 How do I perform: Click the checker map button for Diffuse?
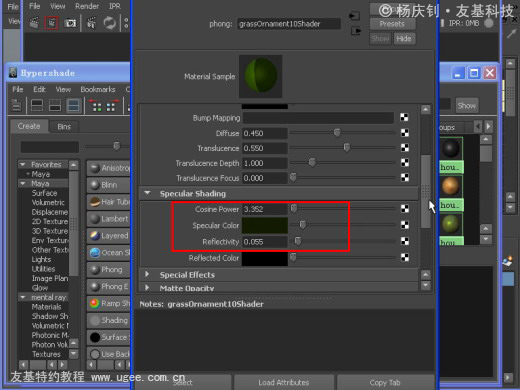pyautogui.click(x=405, y=133)
